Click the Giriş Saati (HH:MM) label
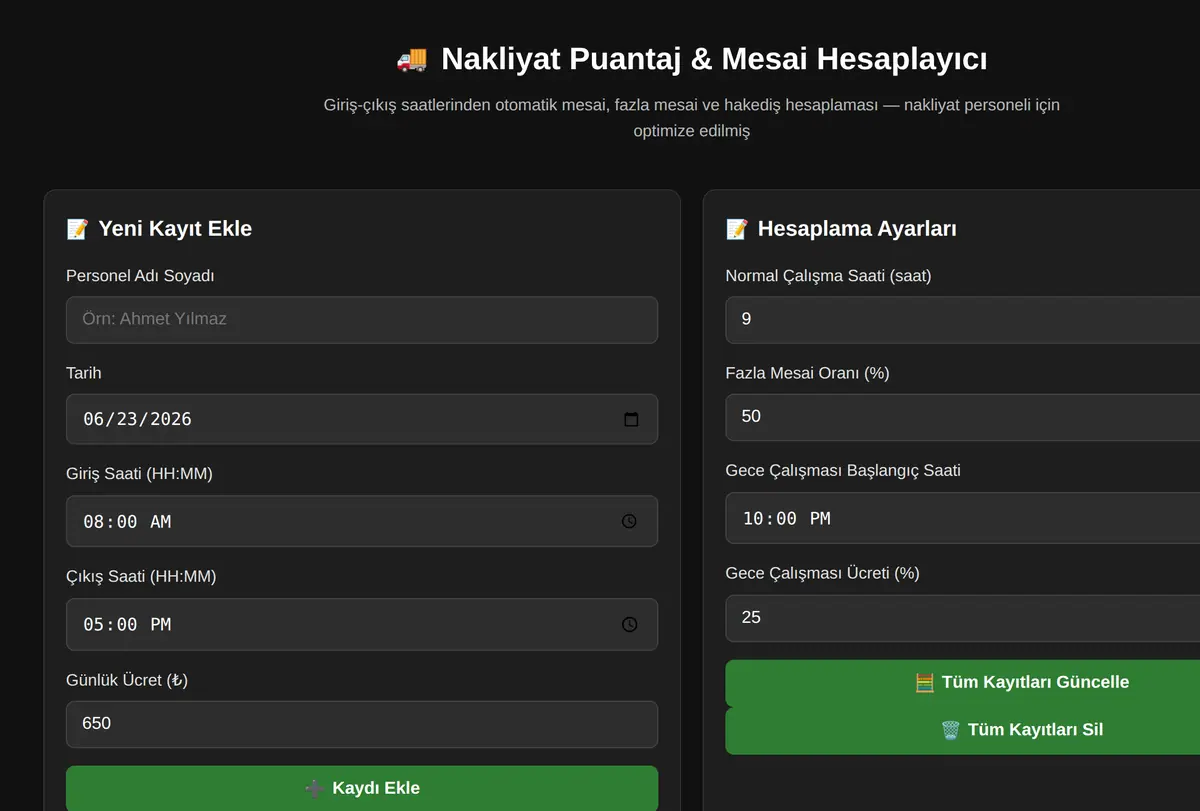The image size is (1200, 811). pyautogui.click(x=139, y=474)
